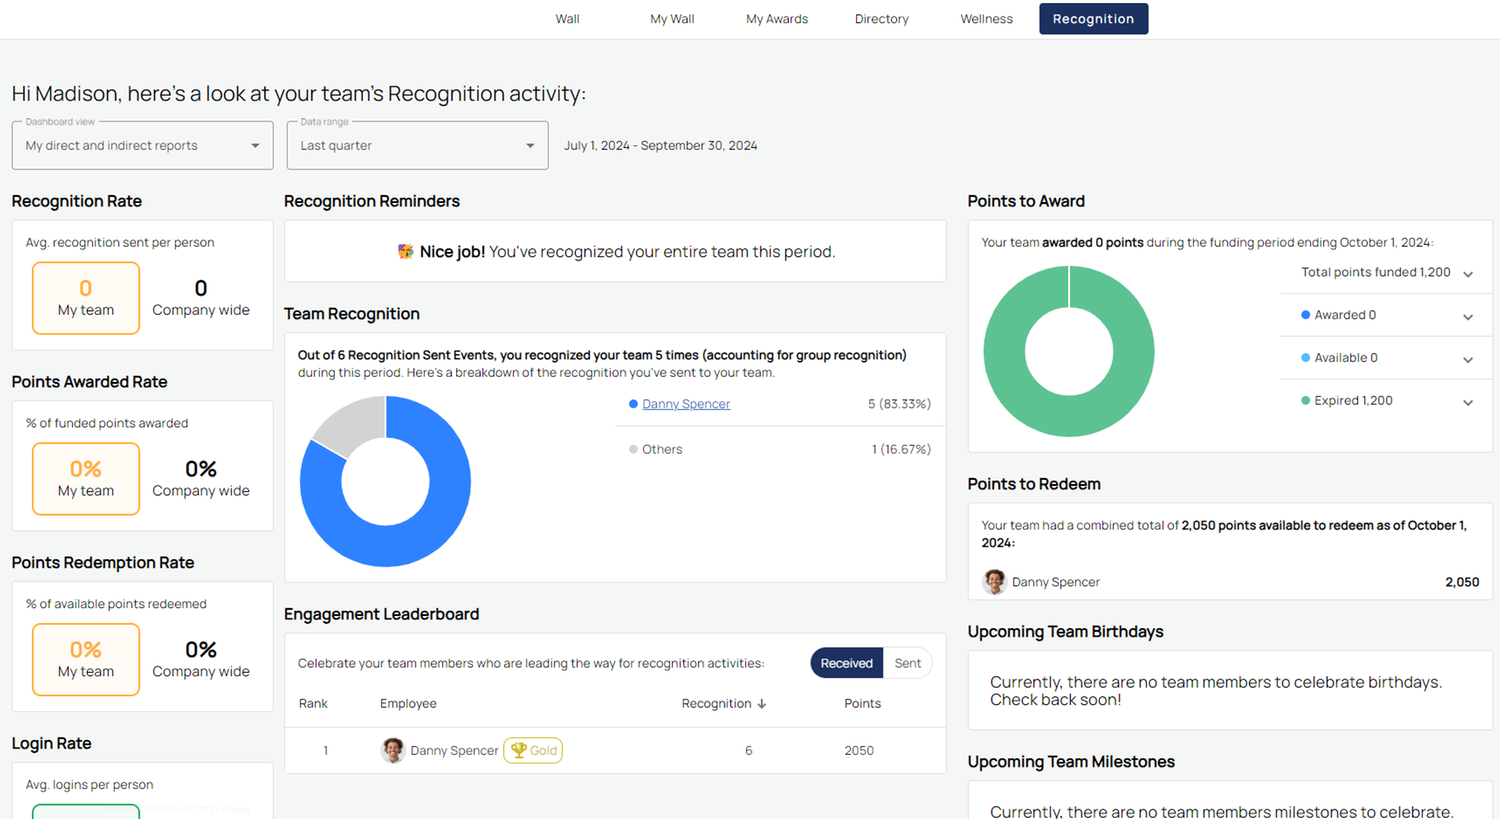Click the Gold trophy badge next to Danny Spencer
This screenshot has width=1500, height=819.
[532, 750]
